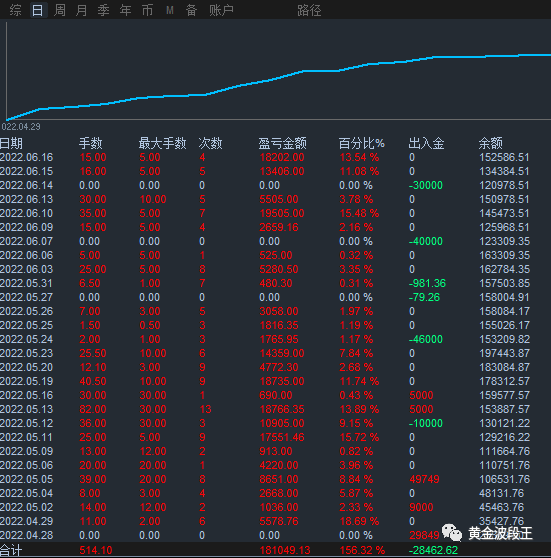Sort by the 次数 column header
The height and width of the screenshot is (558, 551).
coord(210,143)
